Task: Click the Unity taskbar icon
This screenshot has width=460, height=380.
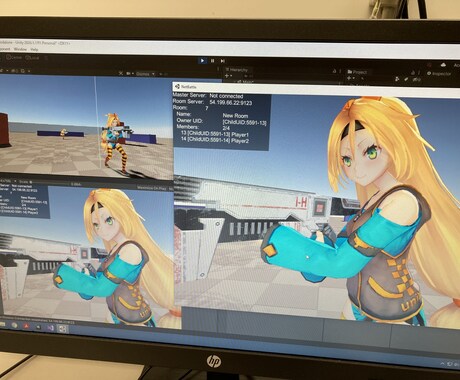Action: pos(62,329)
